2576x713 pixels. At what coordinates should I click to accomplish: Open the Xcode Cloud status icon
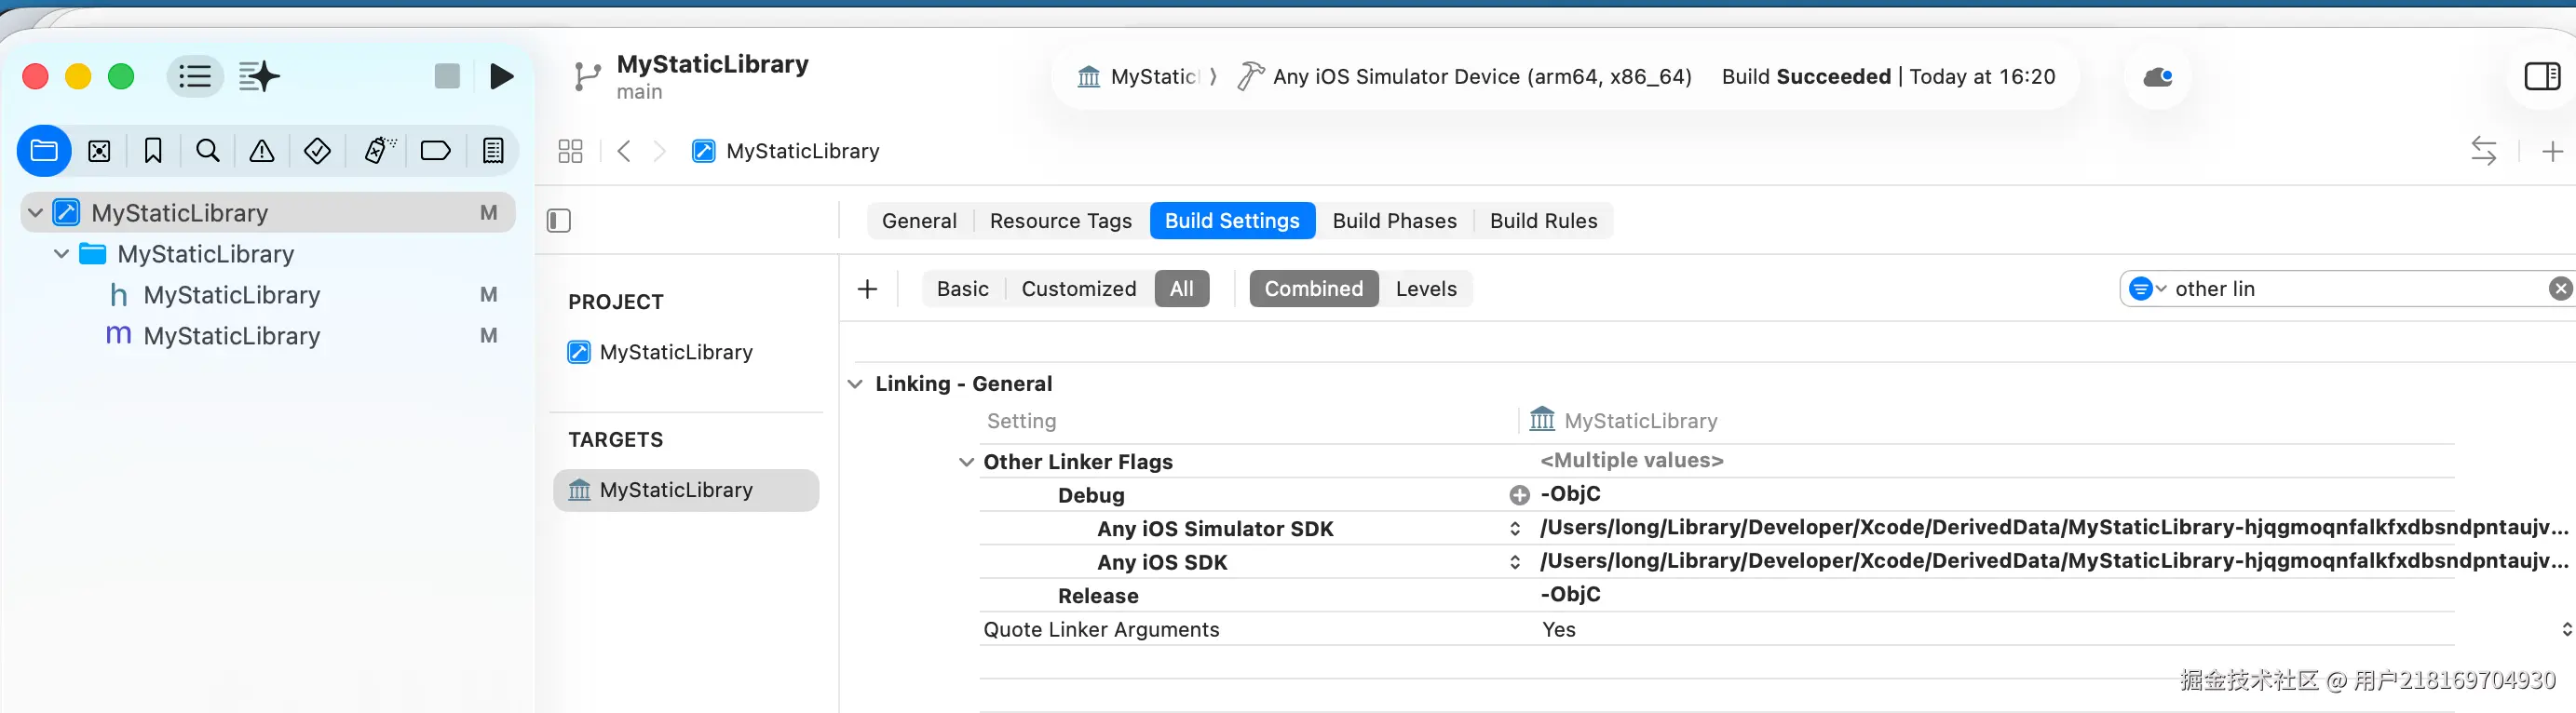(2158, 77)
